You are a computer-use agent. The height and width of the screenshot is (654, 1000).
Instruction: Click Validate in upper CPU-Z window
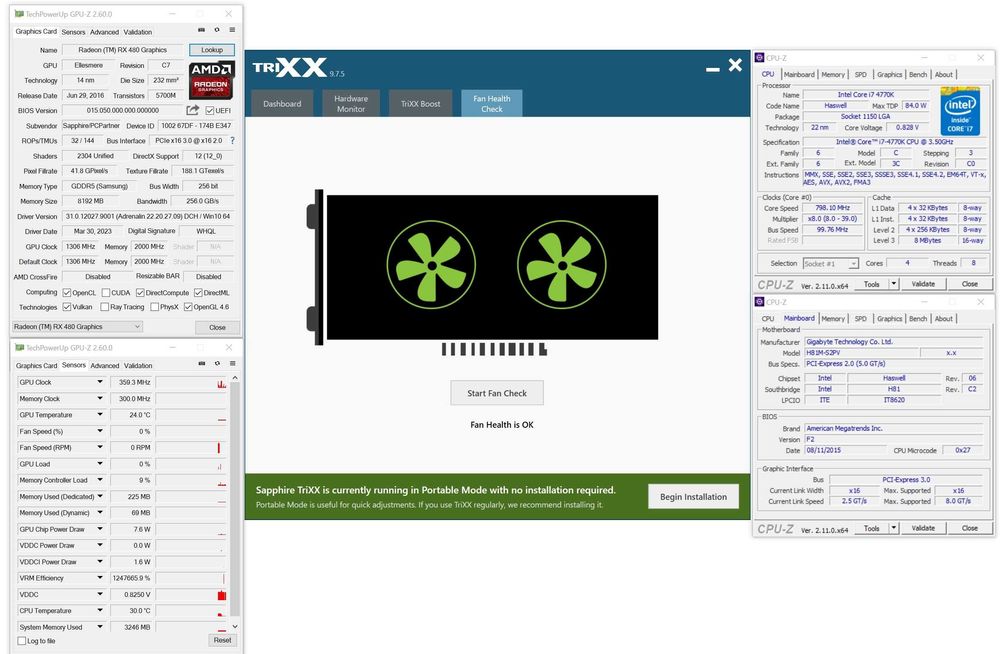(x=923, y=284)
